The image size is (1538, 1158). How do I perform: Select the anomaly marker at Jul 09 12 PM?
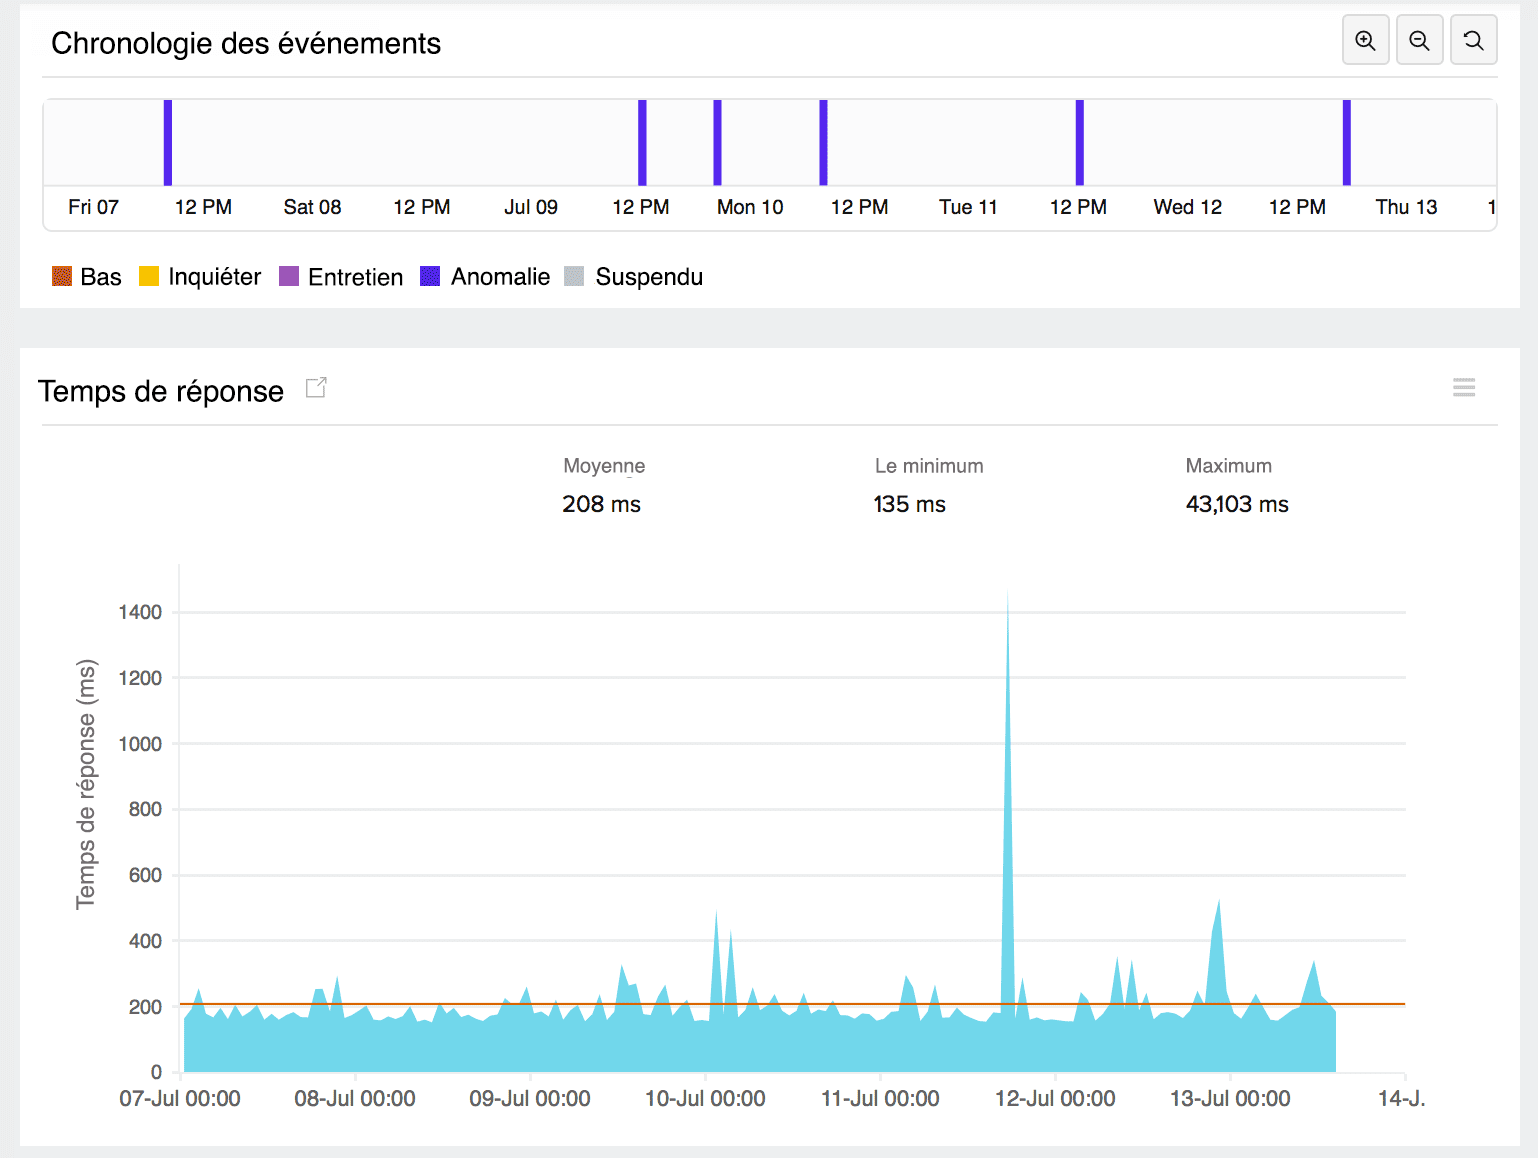click(642, 142)
